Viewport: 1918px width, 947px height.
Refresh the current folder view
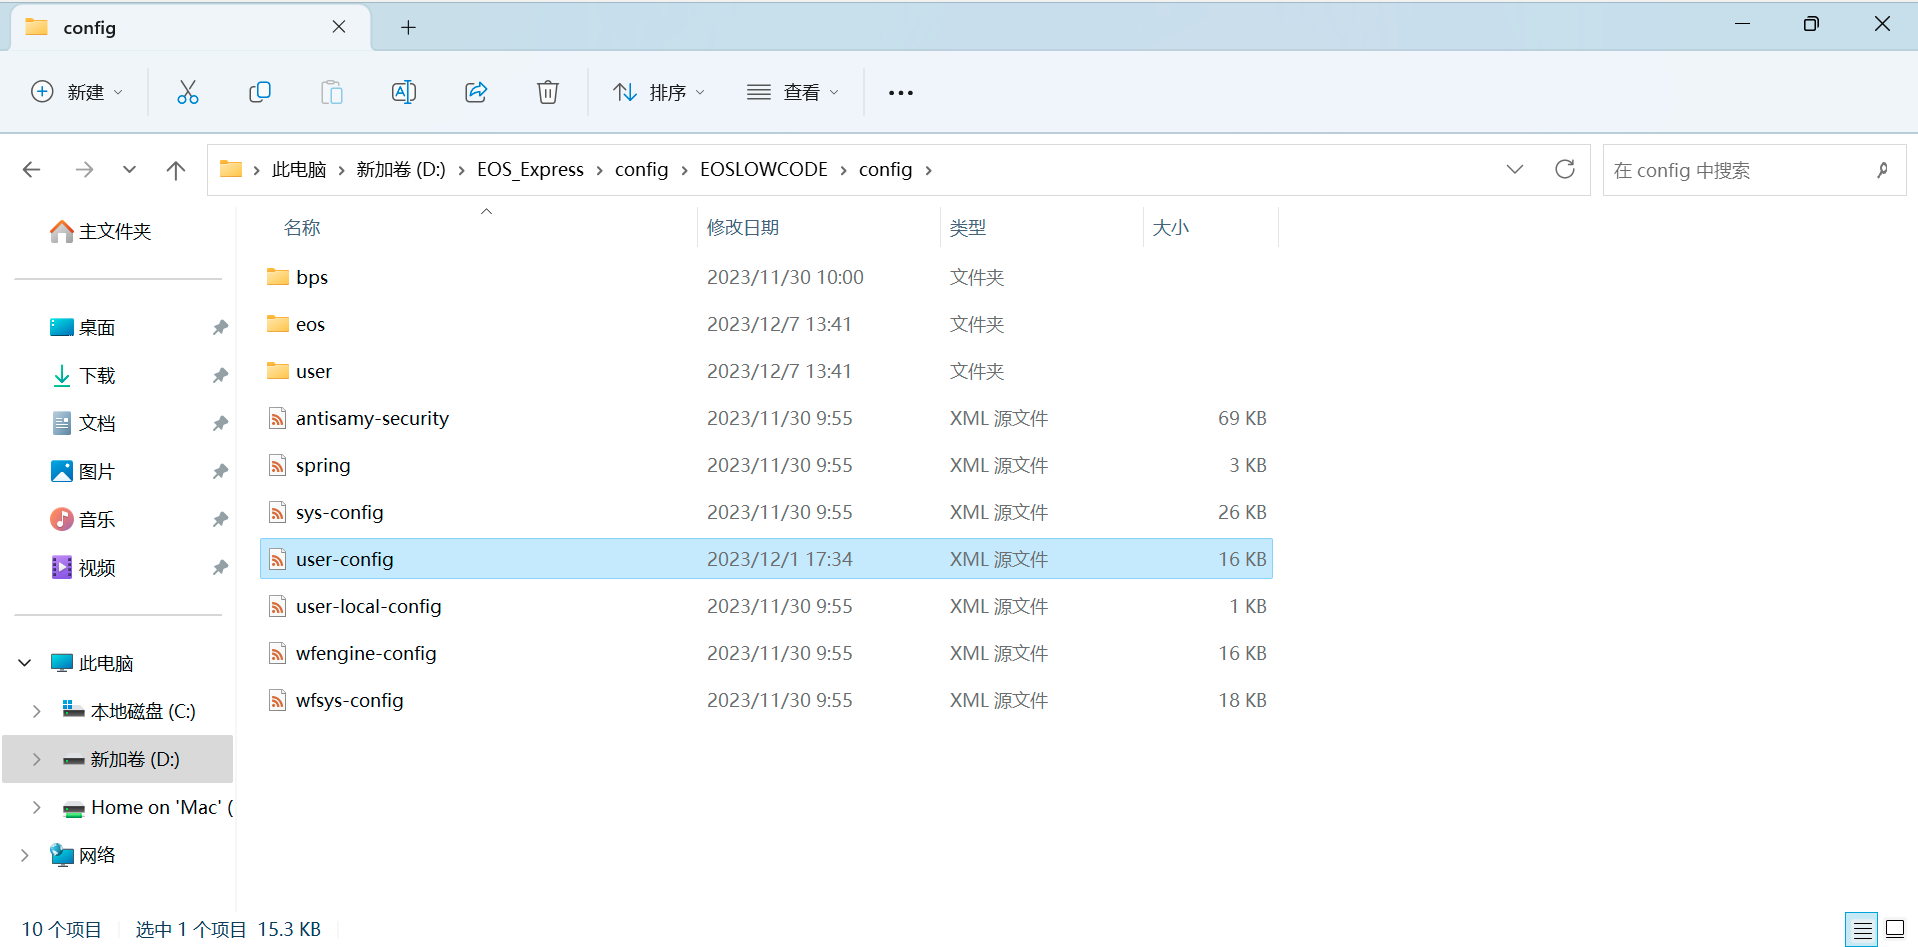click(1565, 169)
